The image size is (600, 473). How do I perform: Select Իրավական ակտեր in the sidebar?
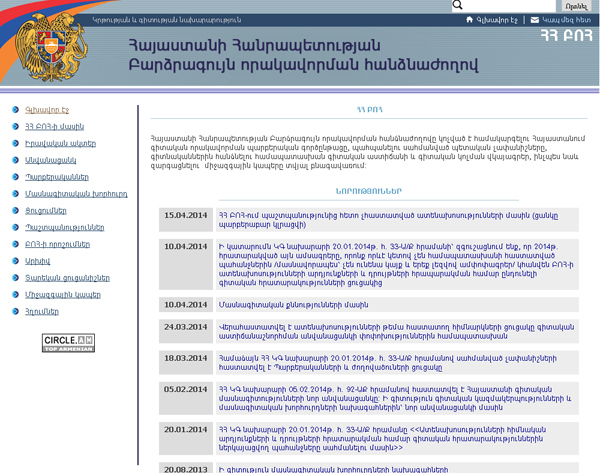click(59, 143)
